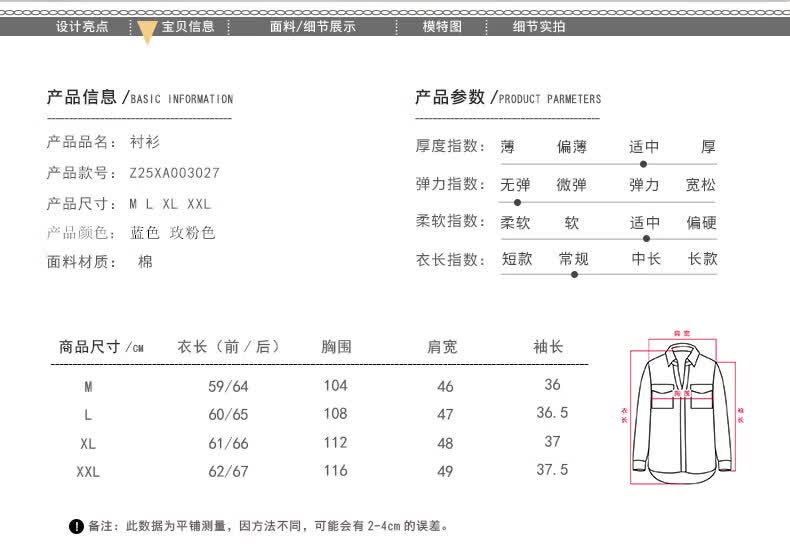Click the 袖长 column header
Viewport: 790px width, 558px height.
(x=548, y=346)
